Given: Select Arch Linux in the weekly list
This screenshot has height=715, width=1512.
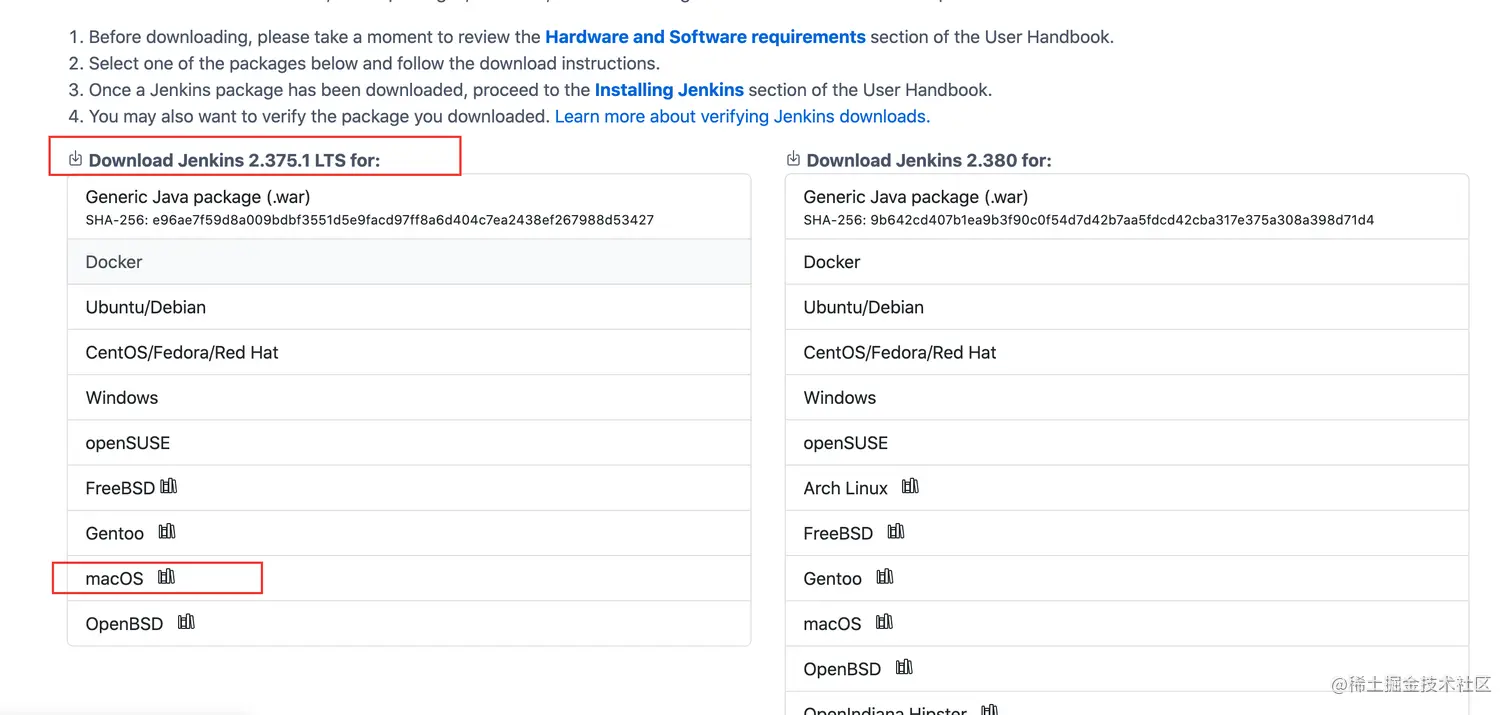Looking at the screenshot, I should point(846,488).
